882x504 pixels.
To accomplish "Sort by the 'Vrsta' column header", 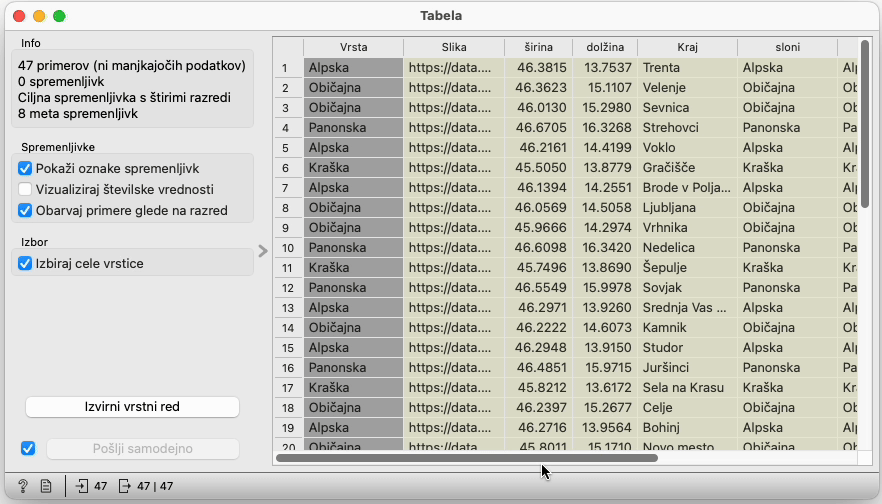I will coord(353,47).
